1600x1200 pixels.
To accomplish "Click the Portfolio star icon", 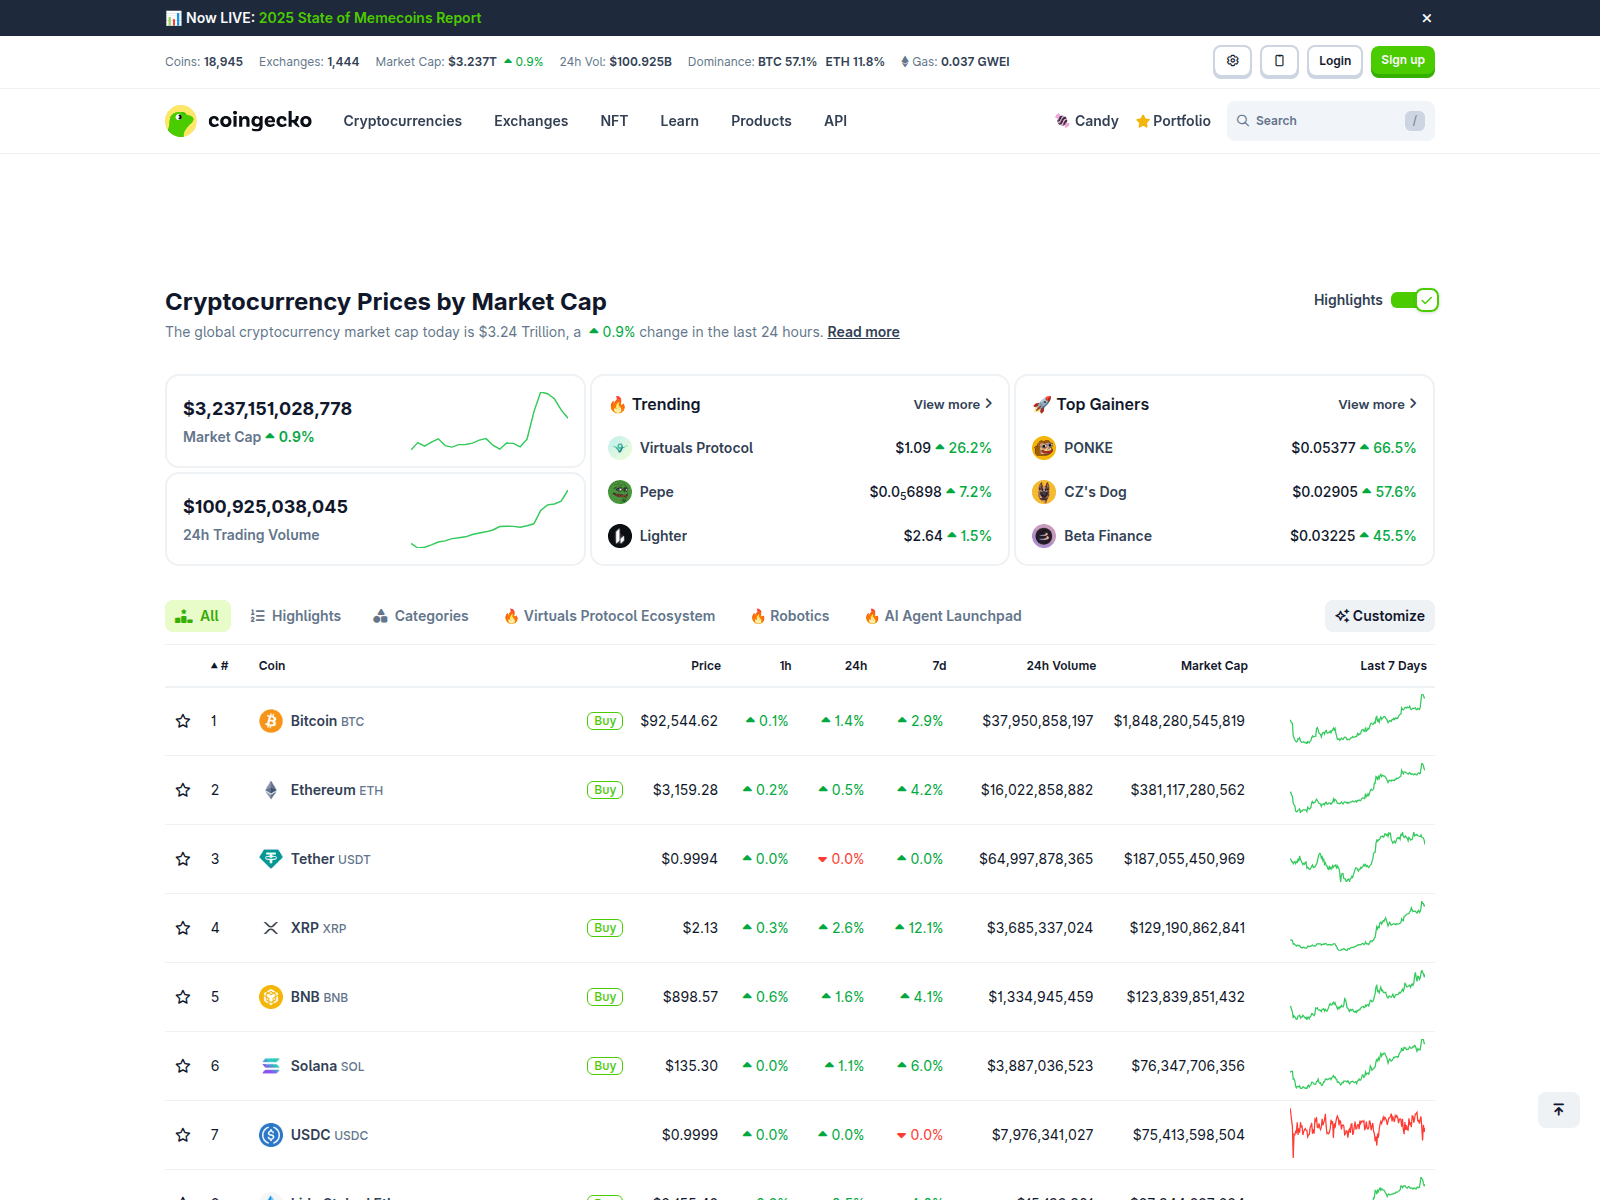I will tap(1142, 121).
